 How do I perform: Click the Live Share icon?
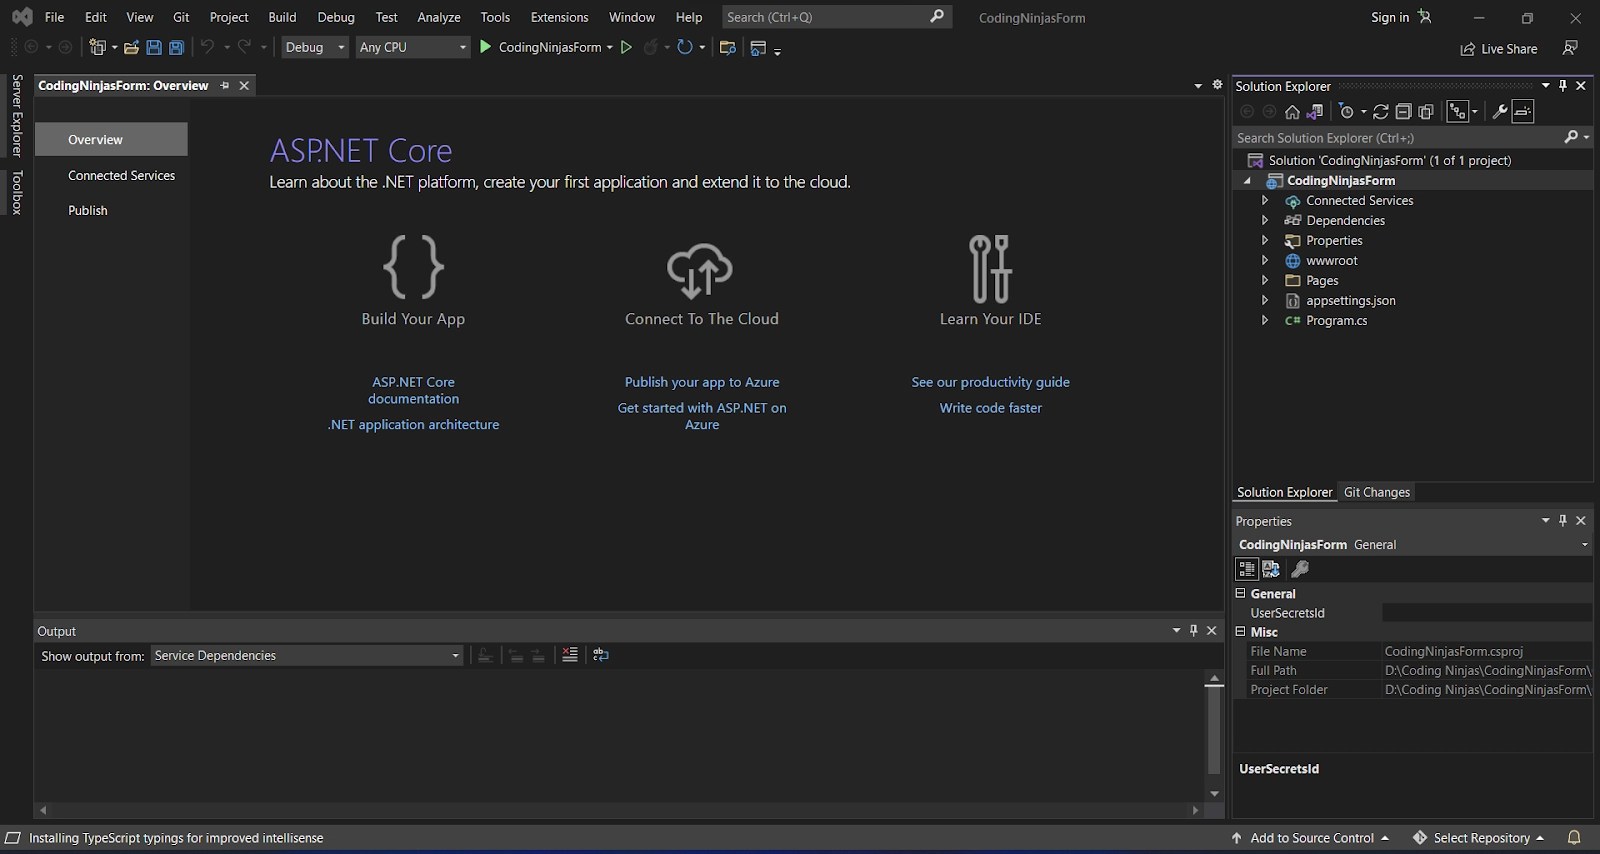click(1467, 49)
